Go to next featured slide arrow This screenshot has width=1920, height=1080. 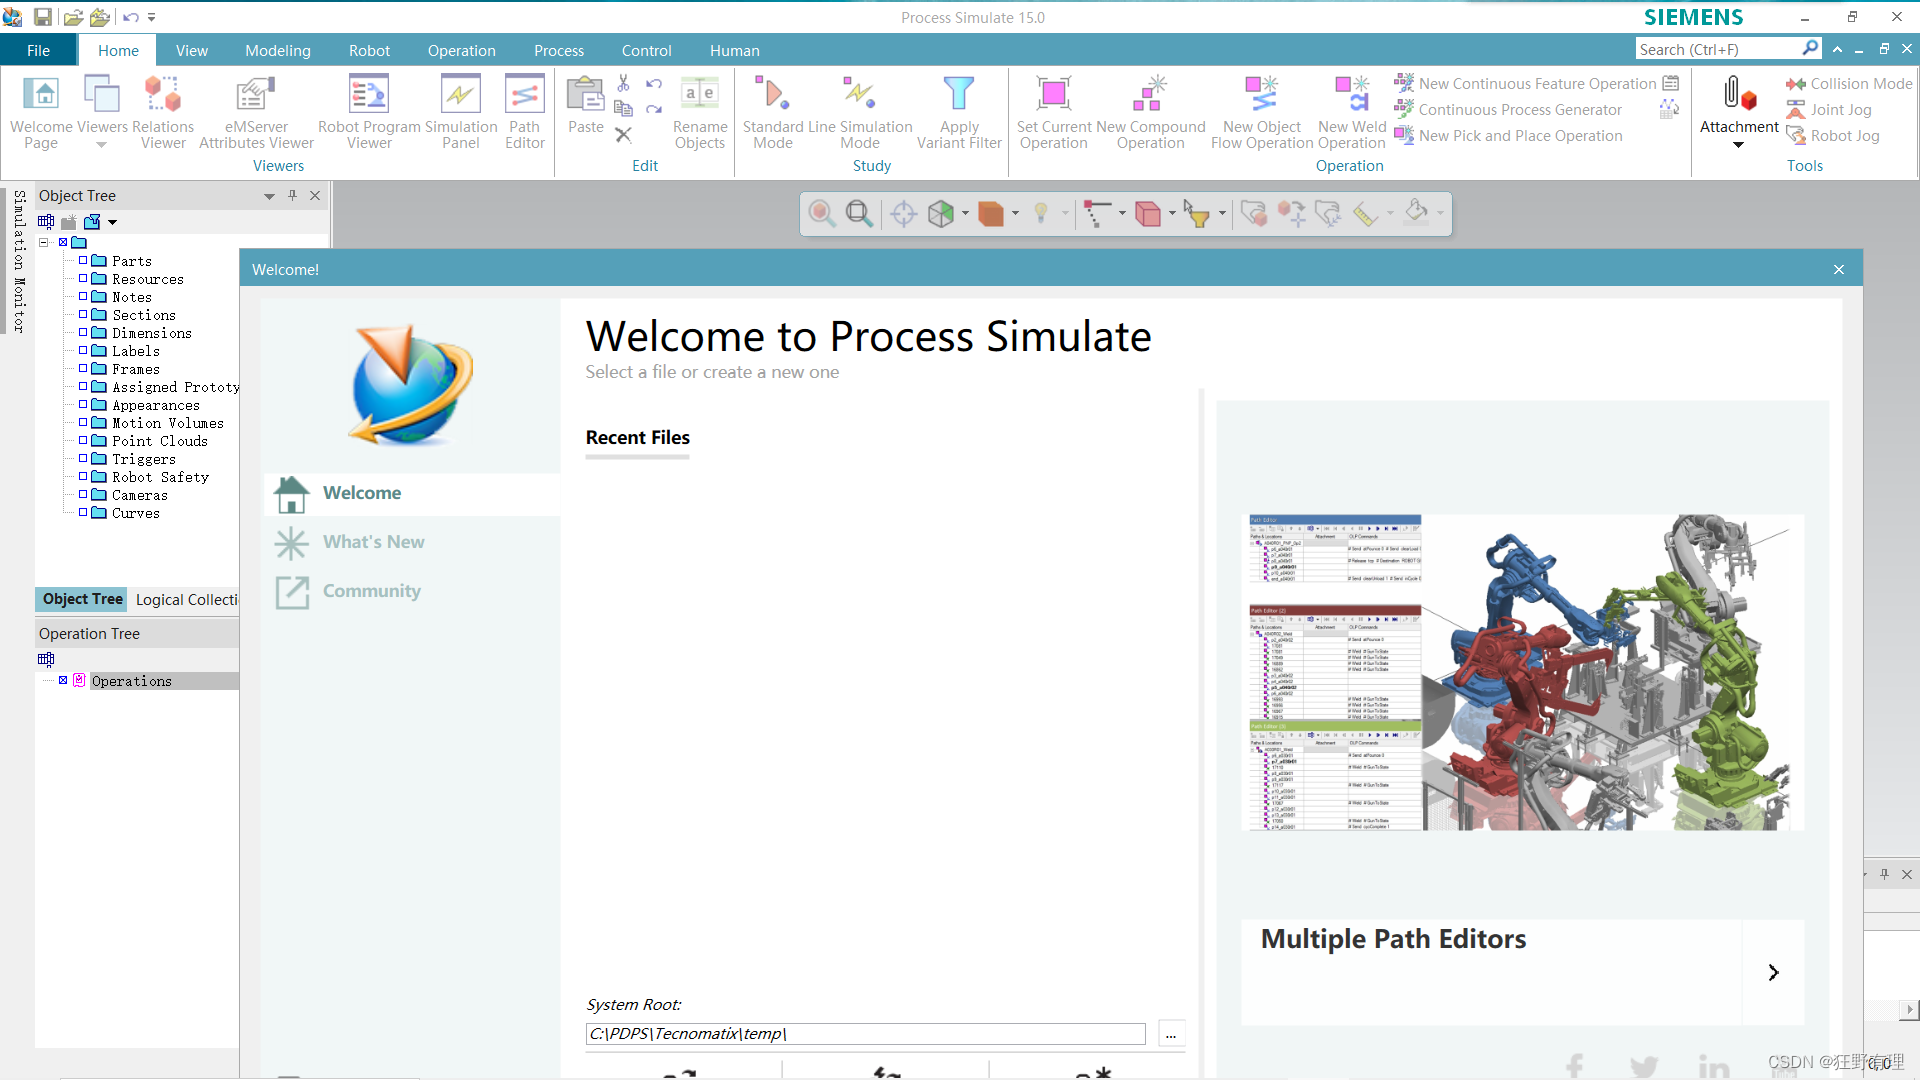click(x=1773, y=972)
